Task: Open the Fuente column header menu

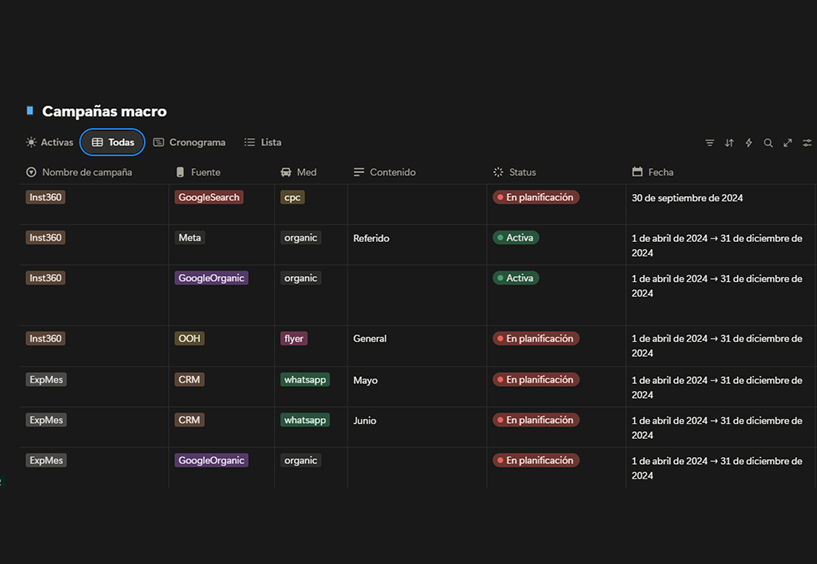Action: (205, 172)
